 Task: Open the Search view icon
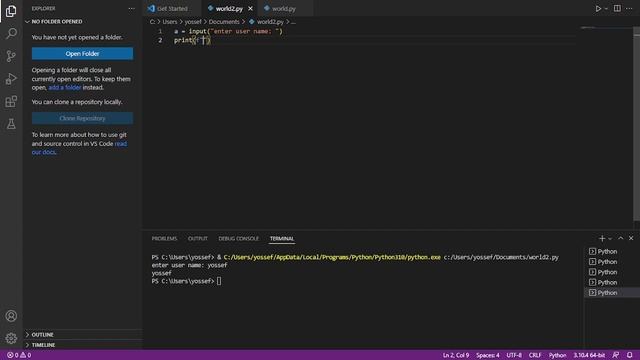11,33
